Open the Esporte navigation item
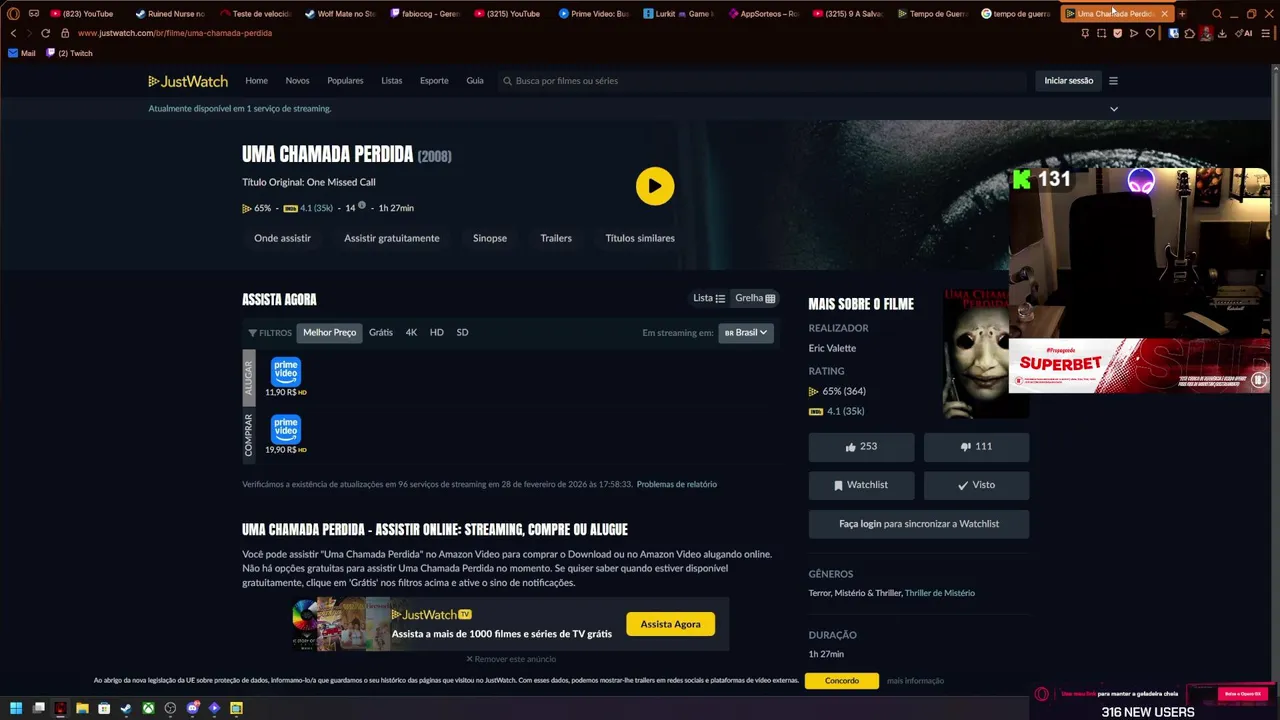Image resolution: width=1280 pixels, height=720 pixels. [434, 81]
